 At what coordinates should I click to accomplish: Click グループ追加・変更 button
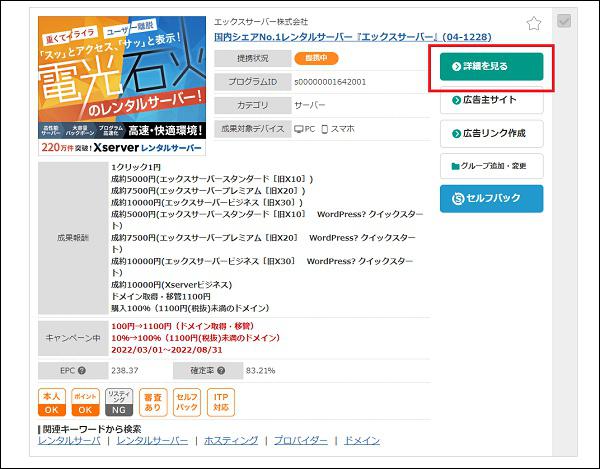[x=491, y=166]
